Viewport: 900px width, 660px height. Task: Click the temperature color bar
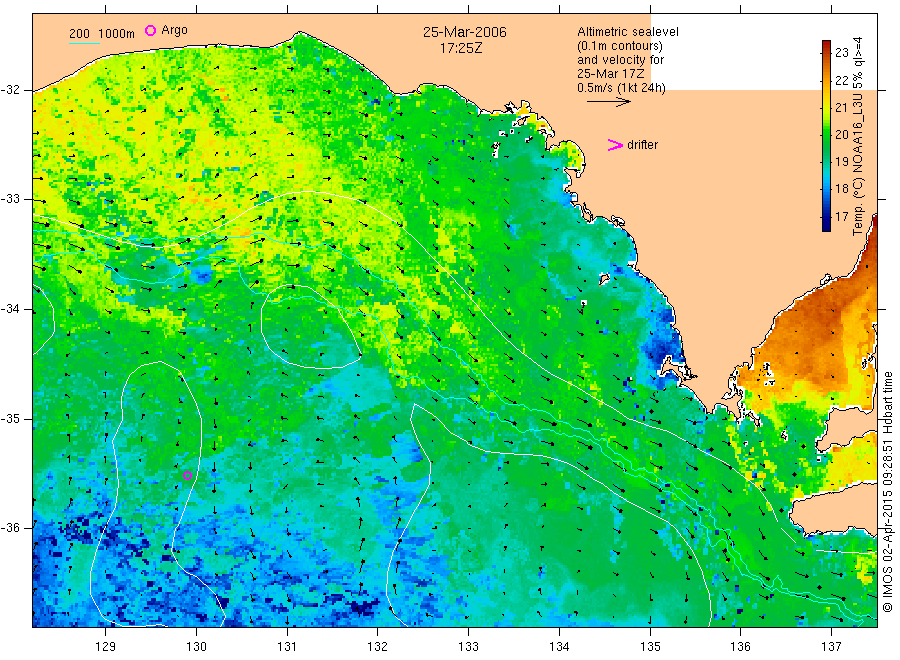pos(826,135)
